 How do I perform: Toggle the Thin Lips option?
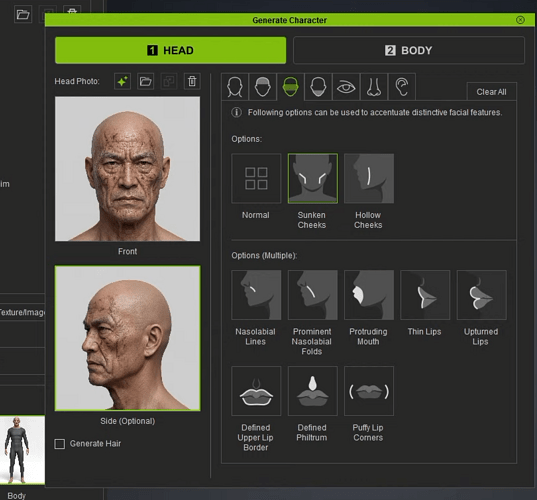tap(425, 295)
